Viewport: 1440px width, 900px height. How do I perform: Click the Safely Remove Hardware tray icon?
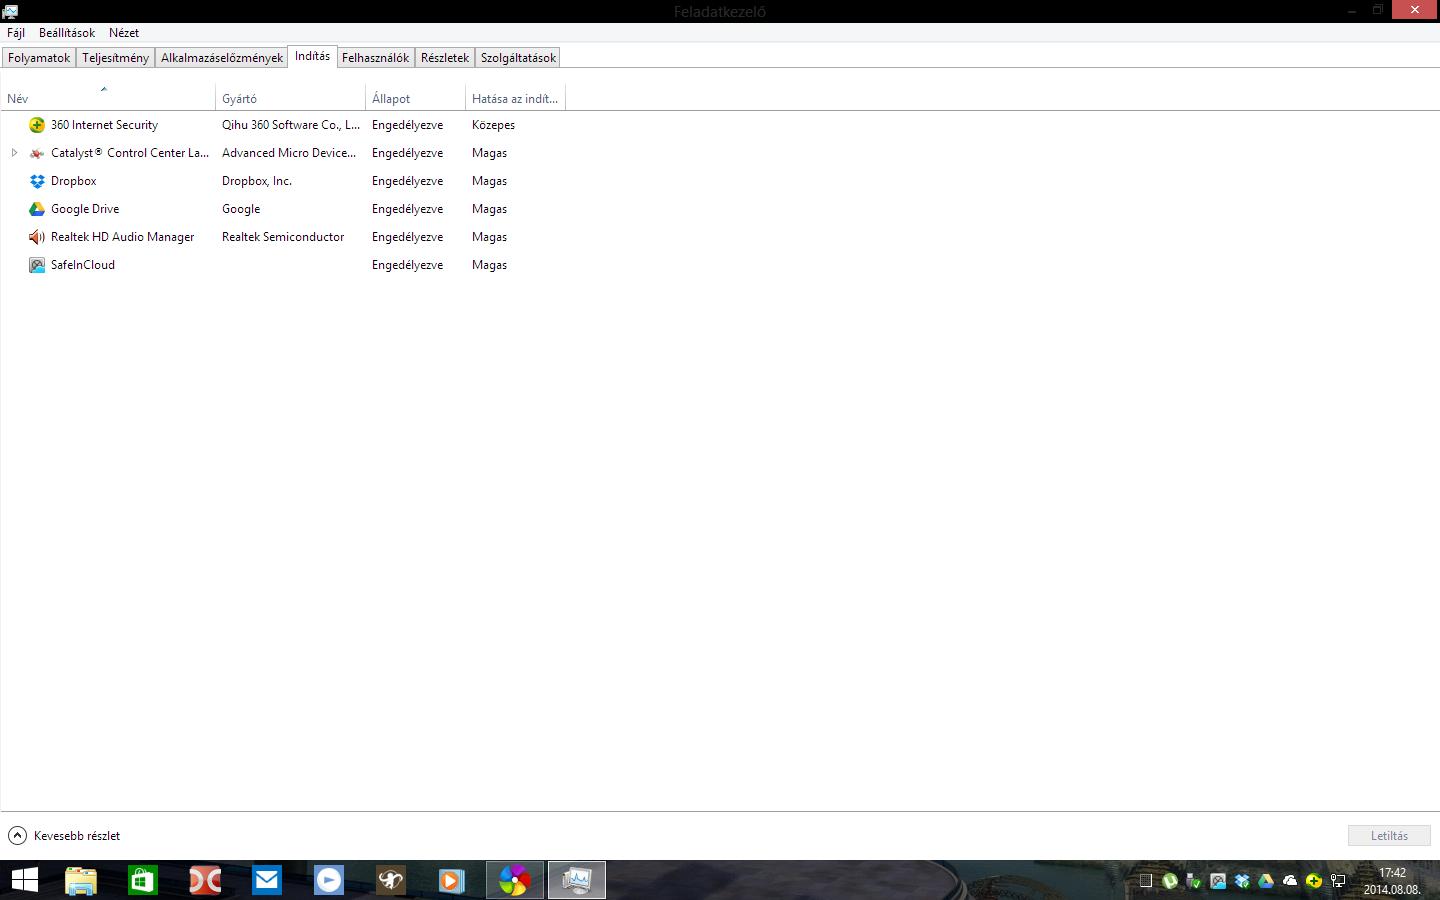tap(1194, 881)
